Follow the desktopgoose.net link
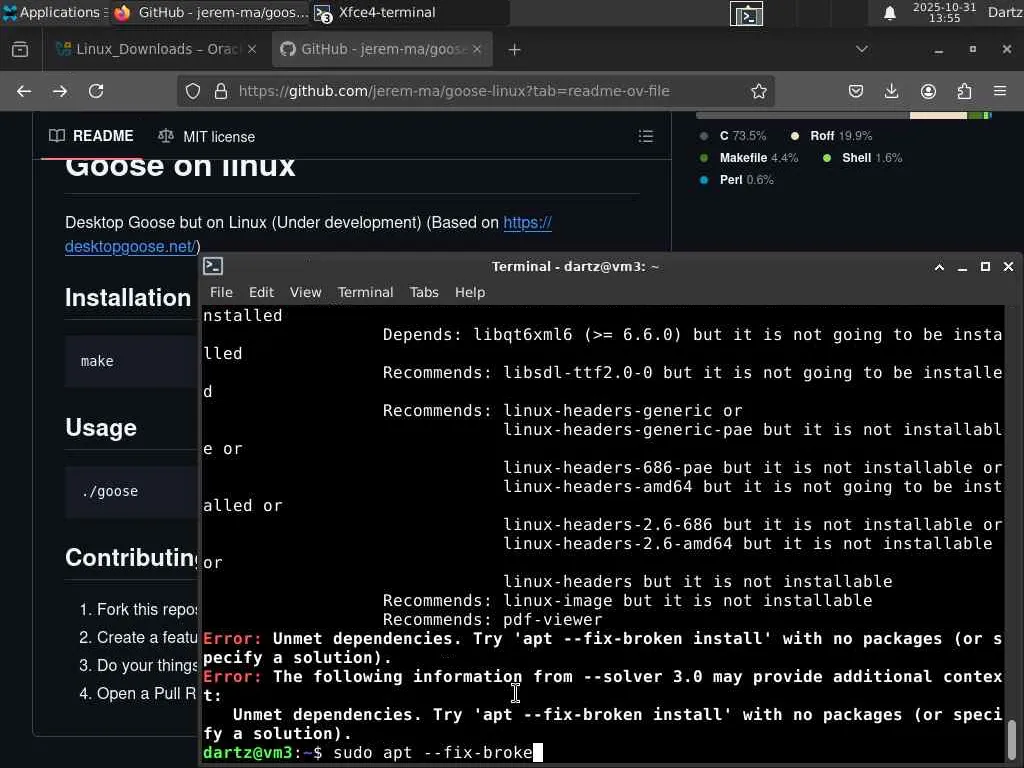Image resolution: width=1024 pixels, height=768 pixels. click(308, 234)
